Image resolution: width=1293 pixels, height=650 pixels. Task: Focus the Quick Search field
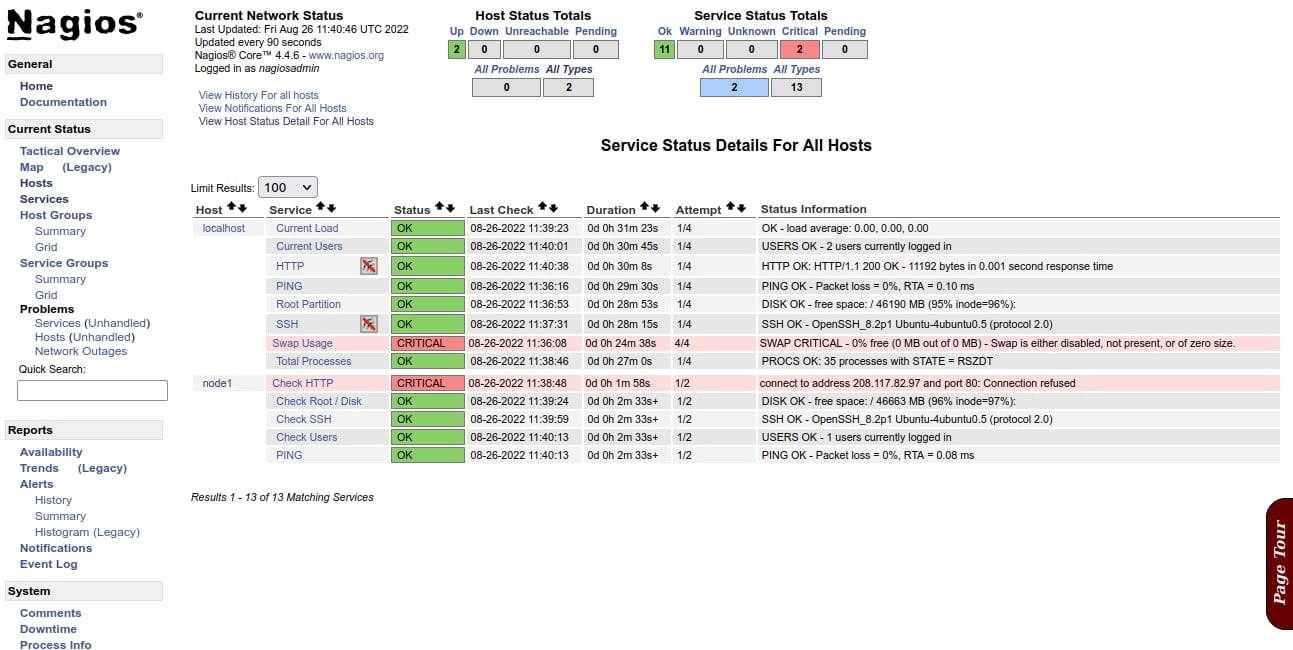[92, 390]
